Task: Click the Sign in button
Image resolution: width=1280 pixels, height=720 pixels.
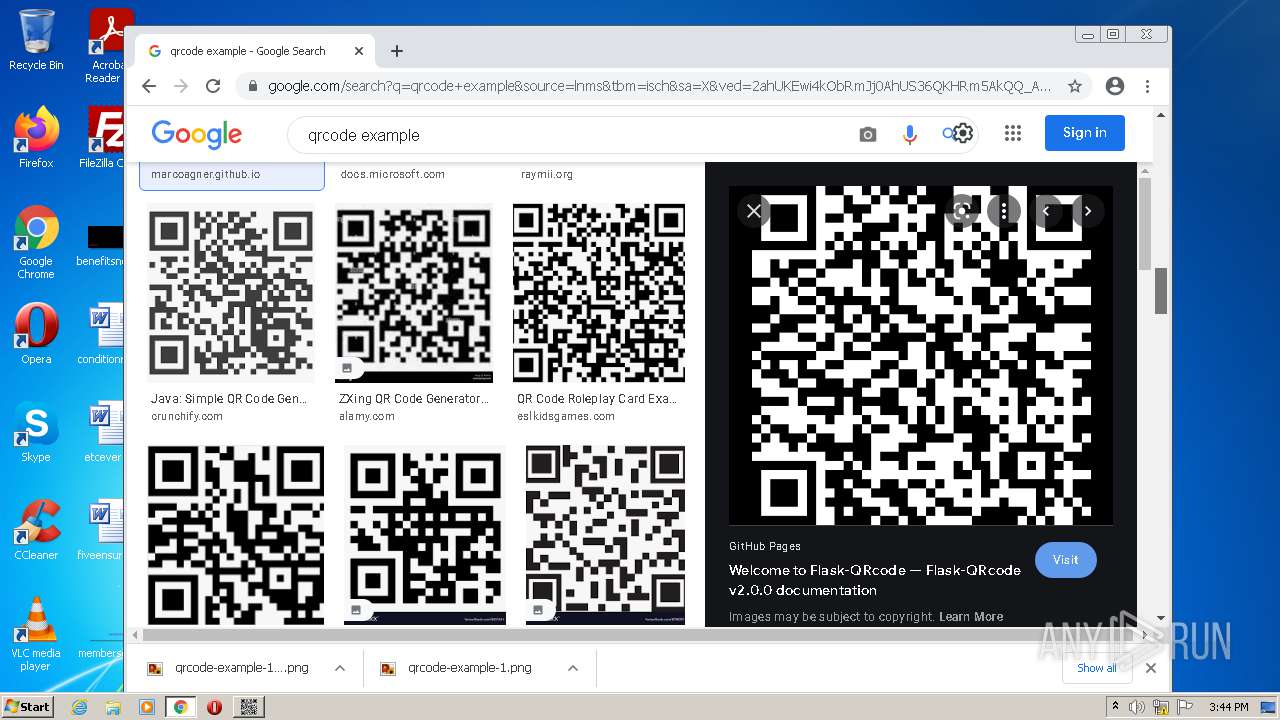Action: pyautogui.click(x=1085, y=133)
